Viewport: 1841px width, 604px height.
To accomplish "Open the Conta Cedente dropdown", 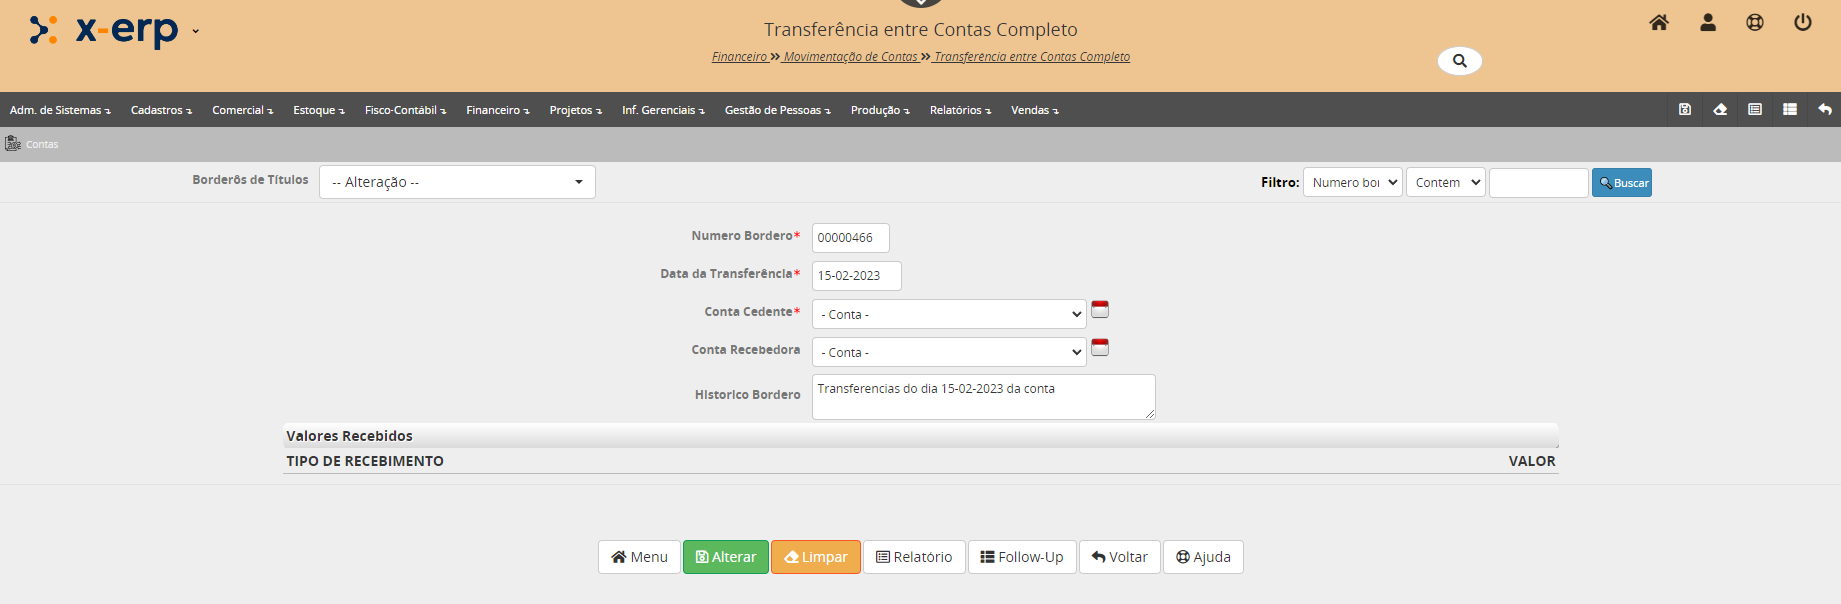I will (x=949, y=314).
